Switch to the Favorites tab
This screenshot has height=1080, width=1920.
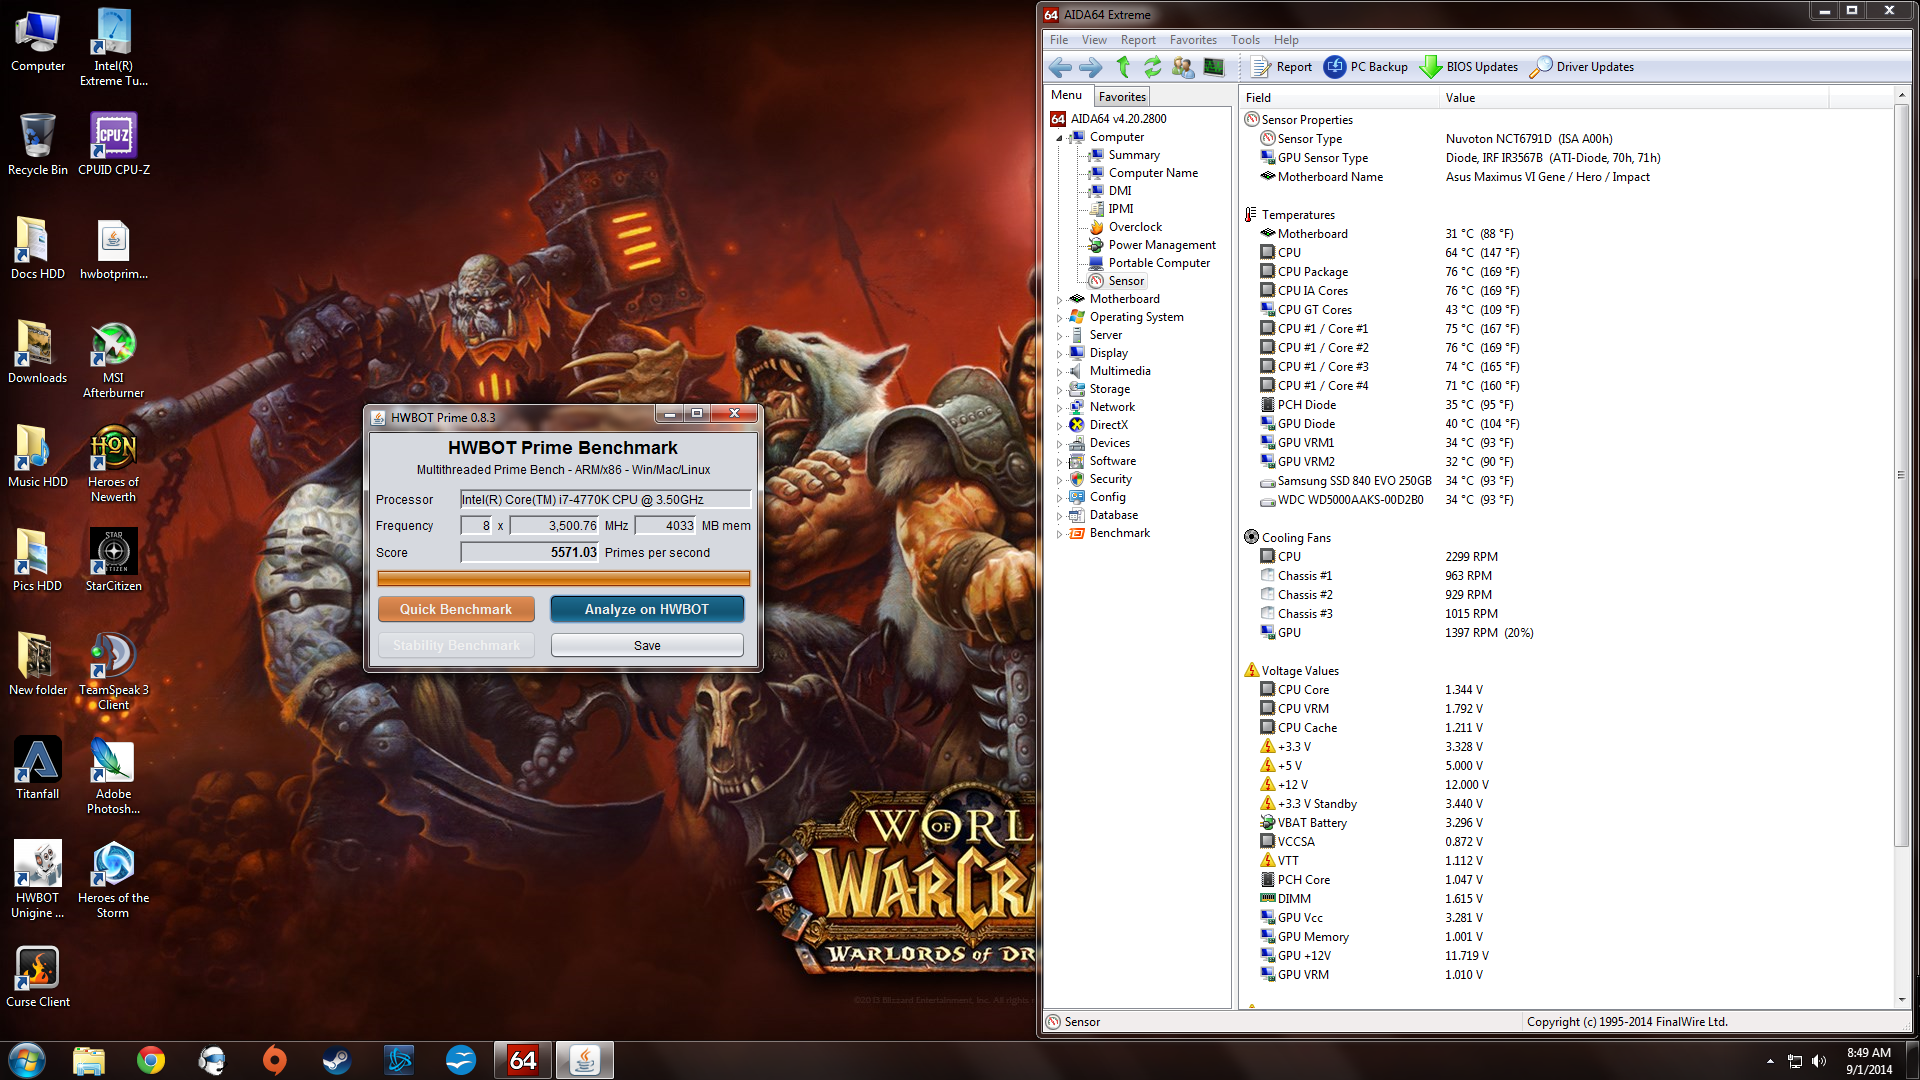(x=1122, y=97)
